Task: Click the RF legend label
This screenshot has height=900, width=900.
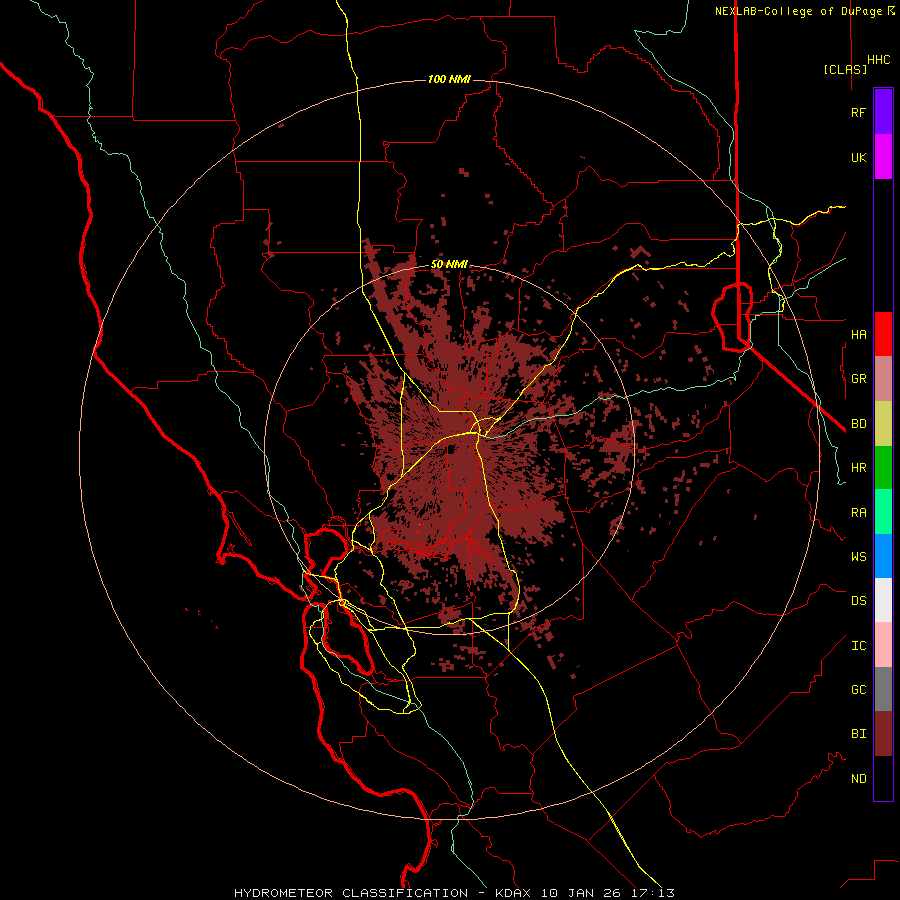Action: coord(858,112)
